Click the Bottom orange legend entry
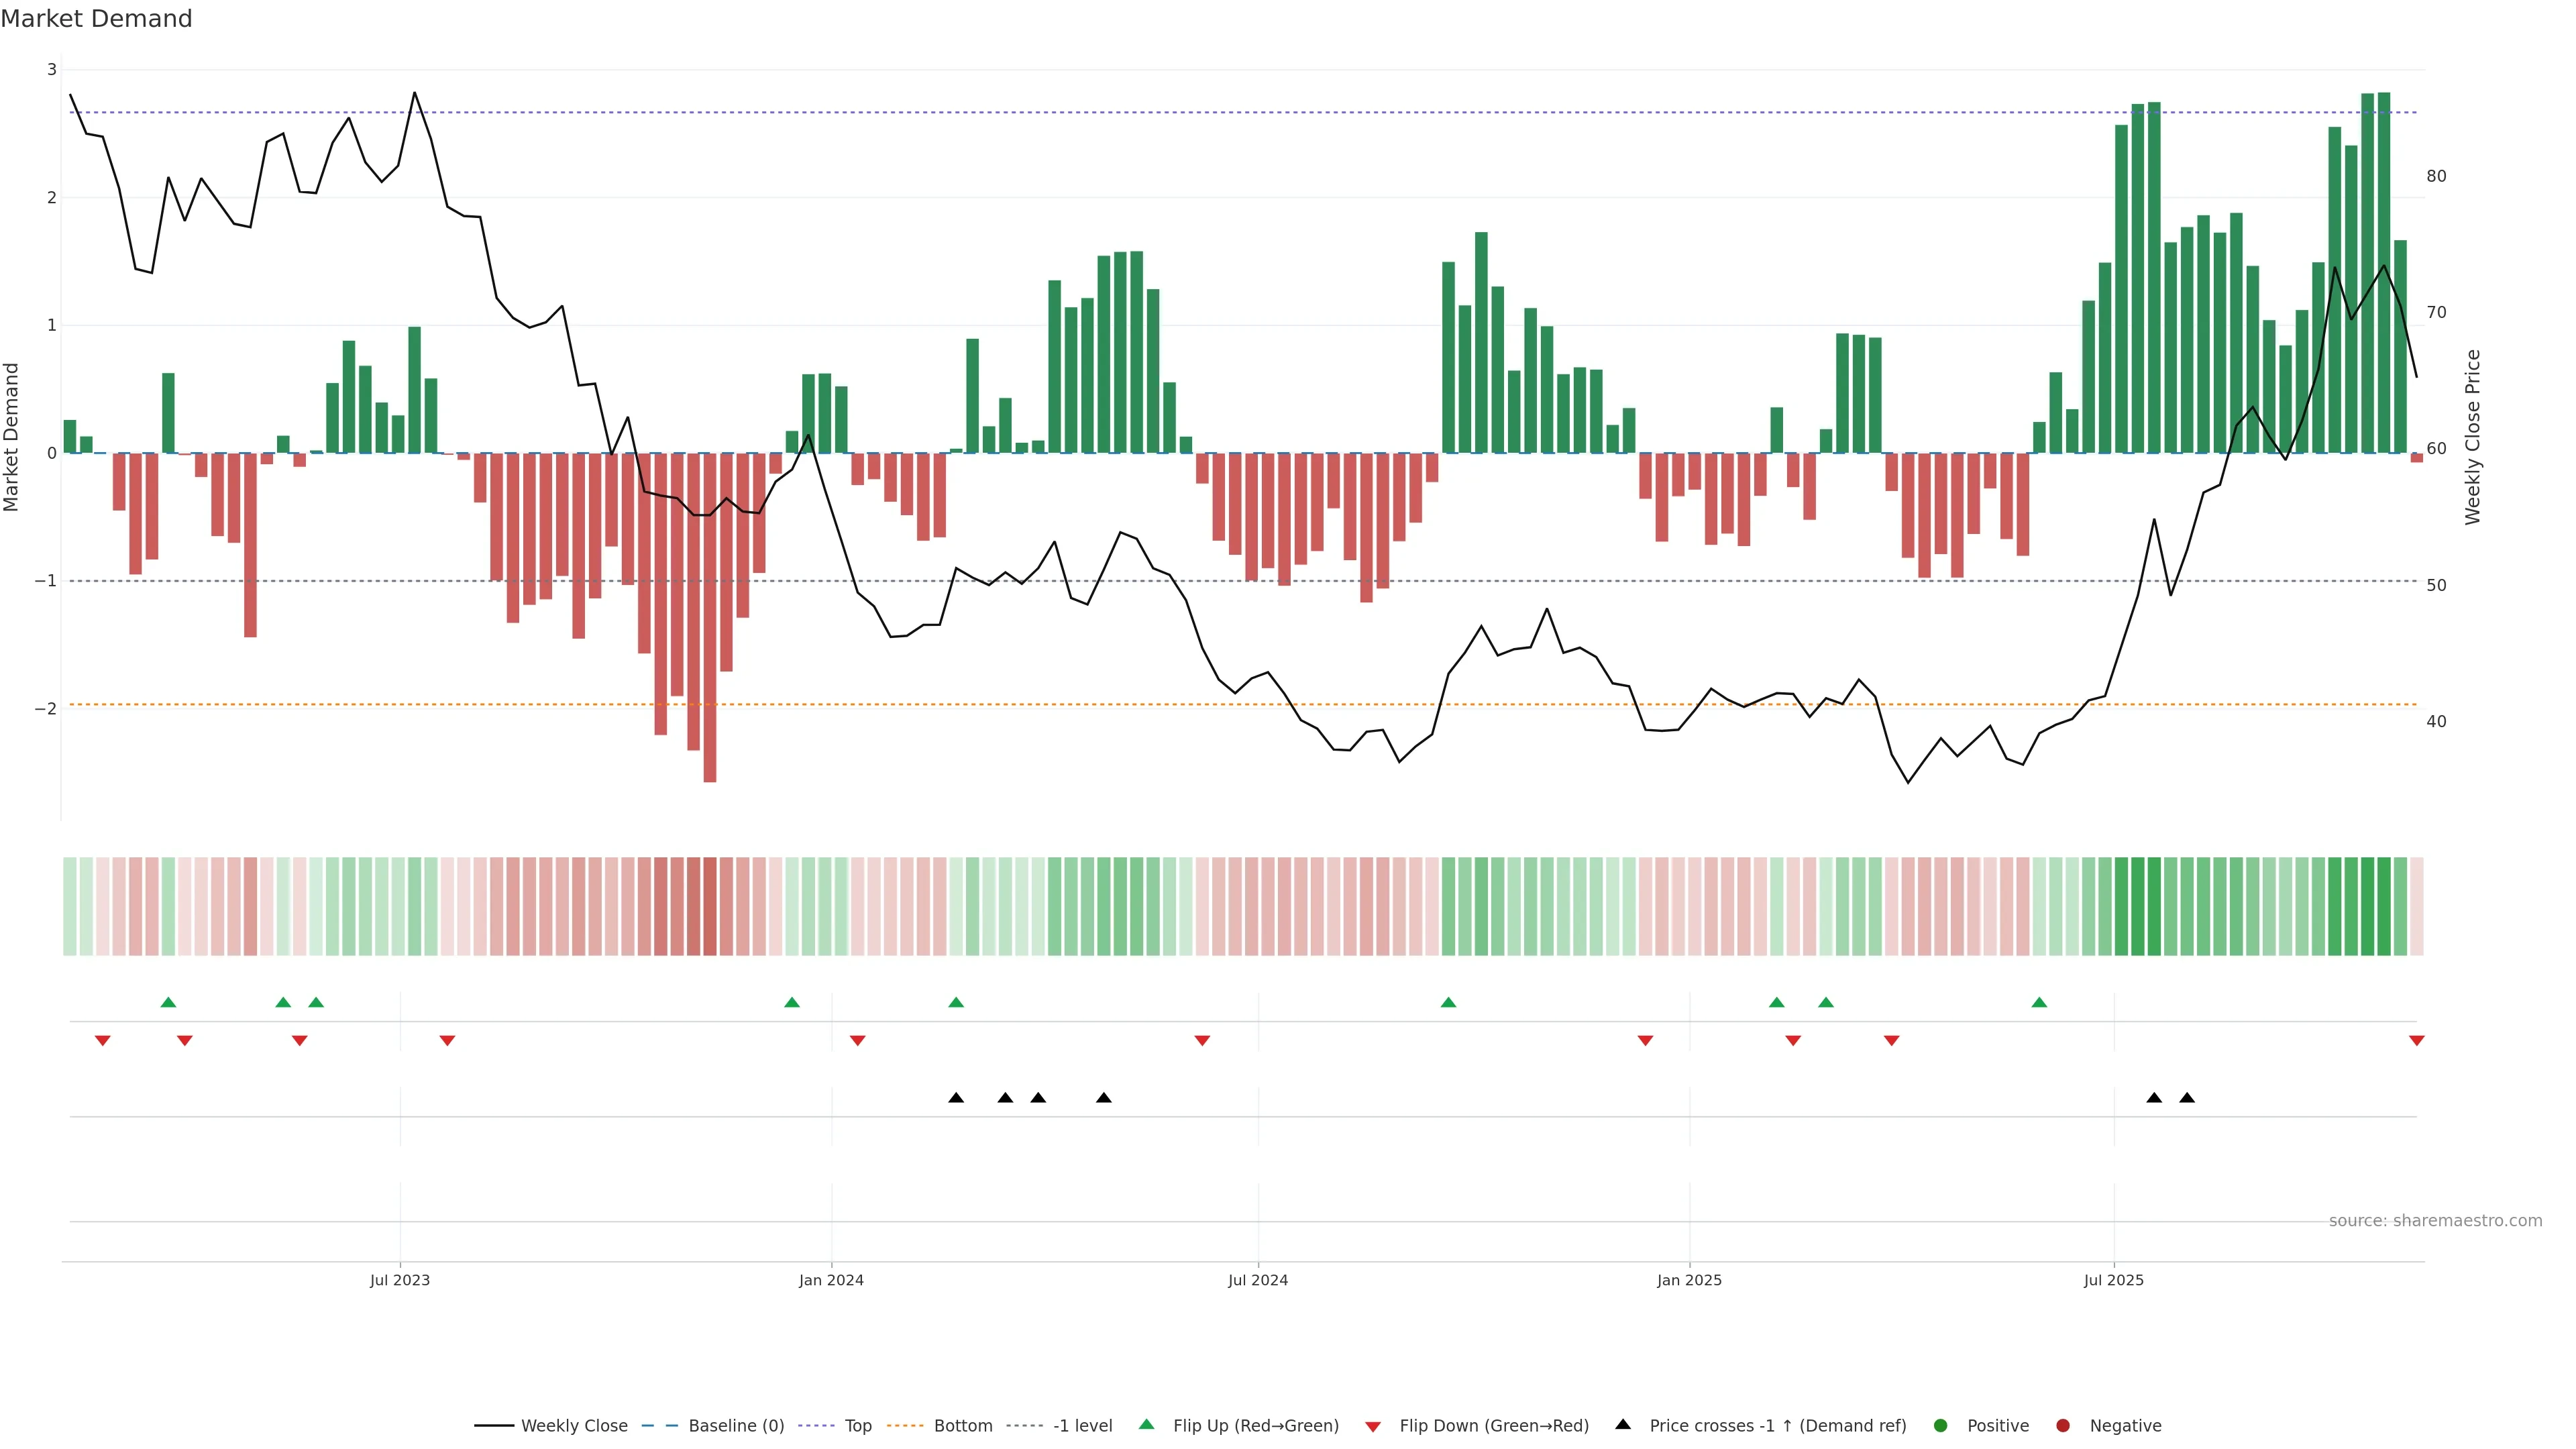The height and width of the screenshot is (1449, 2576). (962, 1425)
